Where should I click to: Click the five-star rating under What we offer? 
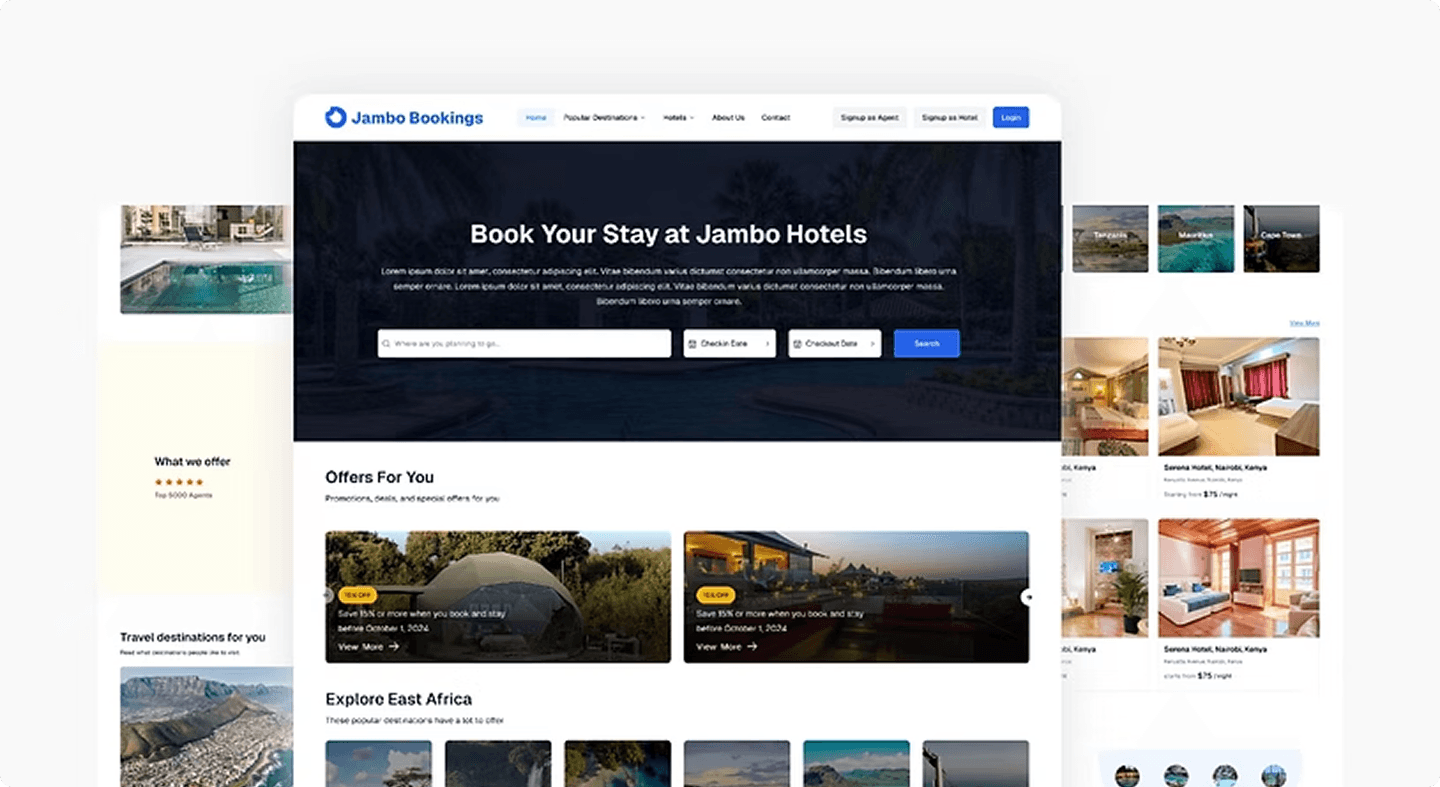coord(179,482)
